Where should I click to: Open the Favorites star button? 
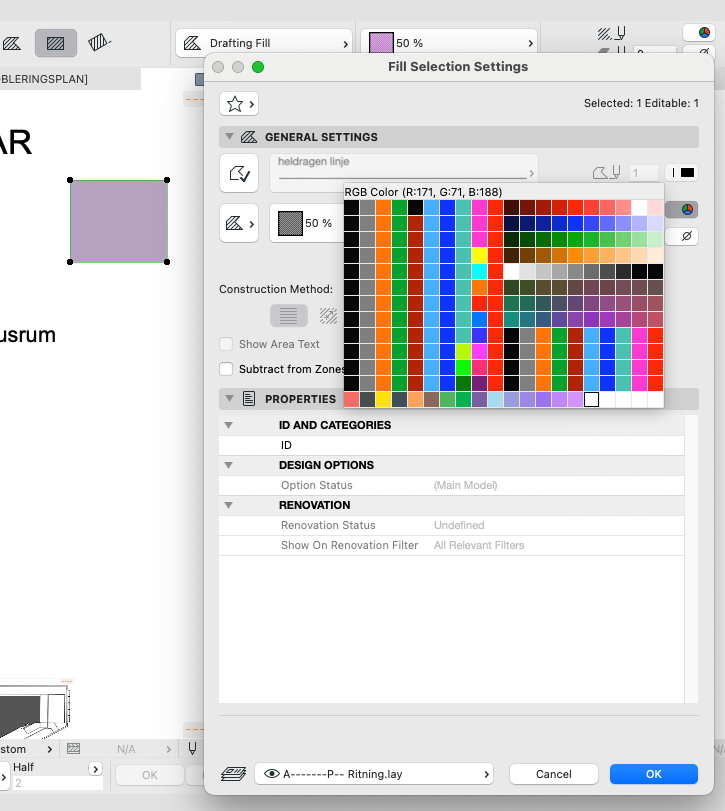239,104
